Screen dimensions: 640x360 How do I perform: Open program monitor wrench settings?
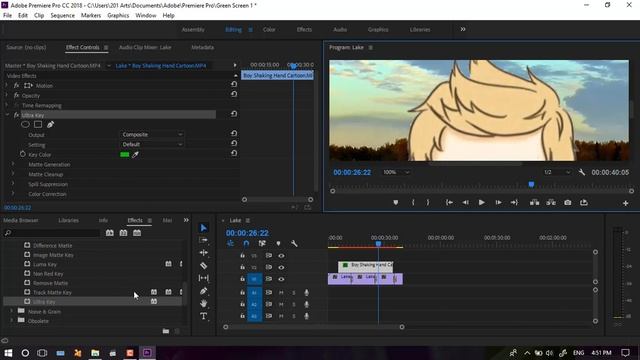[x=582, y=172]
